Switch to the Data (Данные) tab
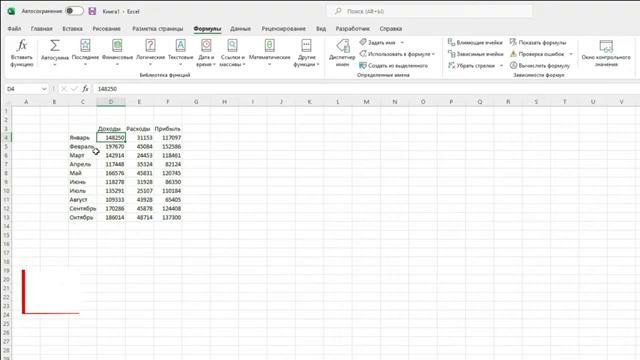The width and height of the screenshot is (640, 360). pos(240,29)
